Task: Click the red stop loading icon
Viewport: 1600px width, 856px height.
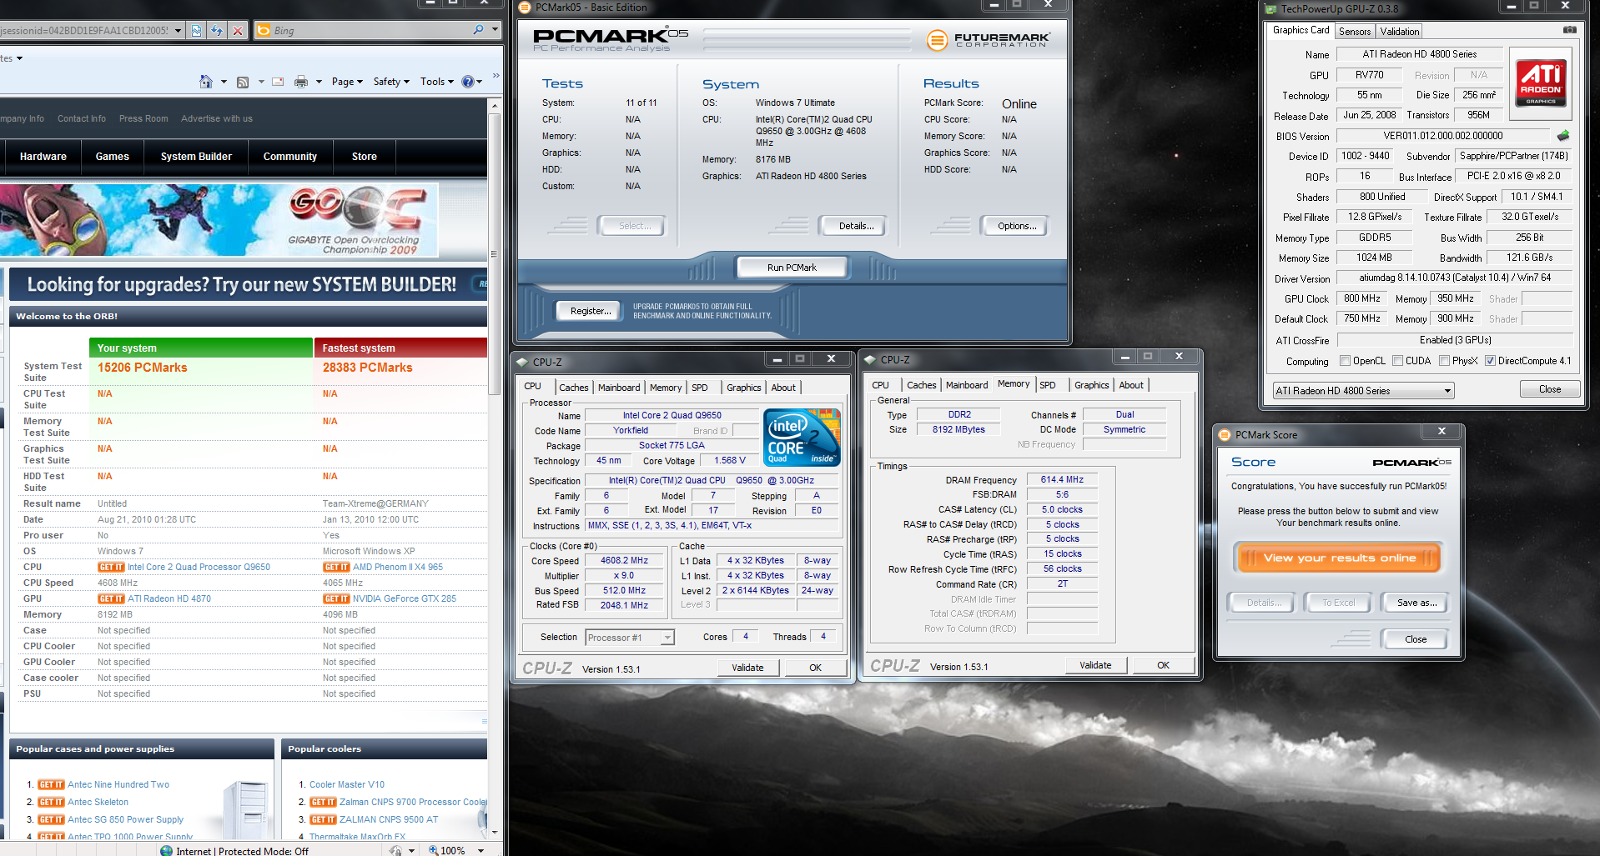Action: click(x=237, y=30)
